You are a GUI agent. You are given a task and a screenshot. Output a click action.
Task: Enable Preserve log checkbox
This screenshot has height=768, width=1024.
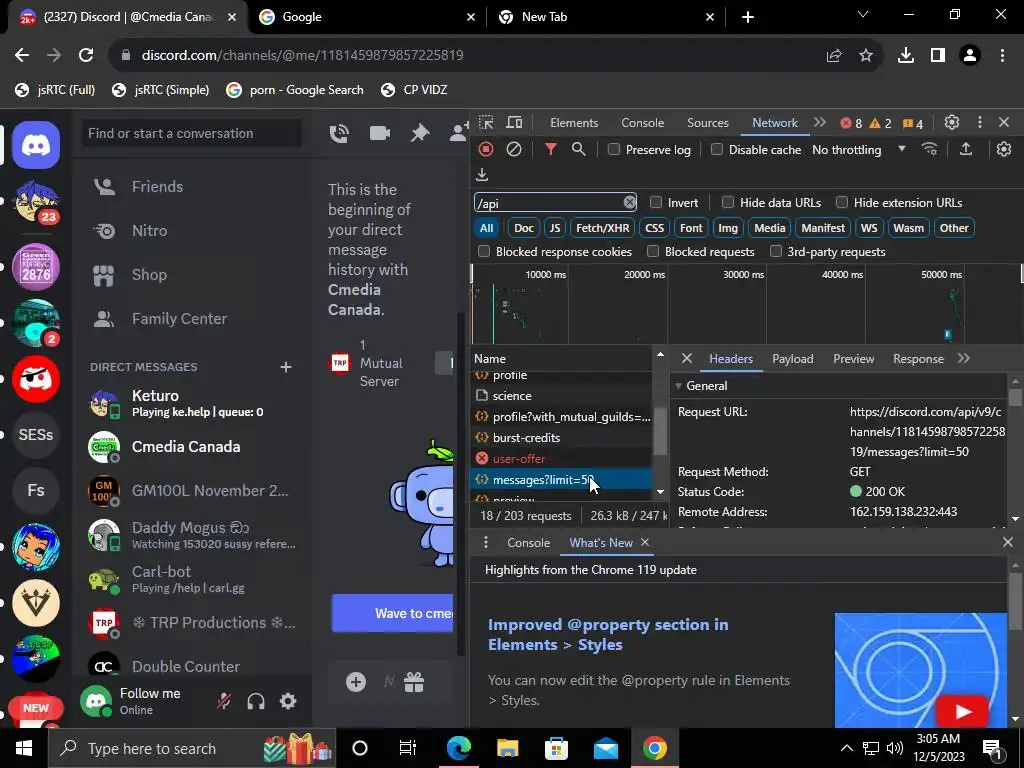(614, 150)
